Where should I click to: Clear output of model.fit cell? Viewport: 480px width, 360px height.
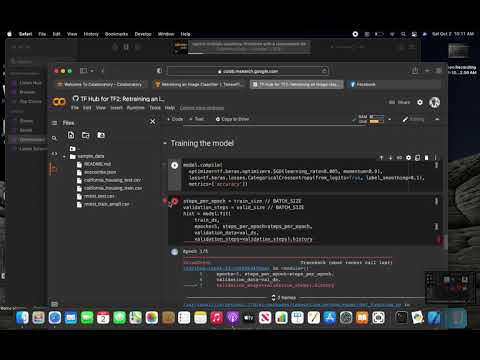click(x=174, y=252)
